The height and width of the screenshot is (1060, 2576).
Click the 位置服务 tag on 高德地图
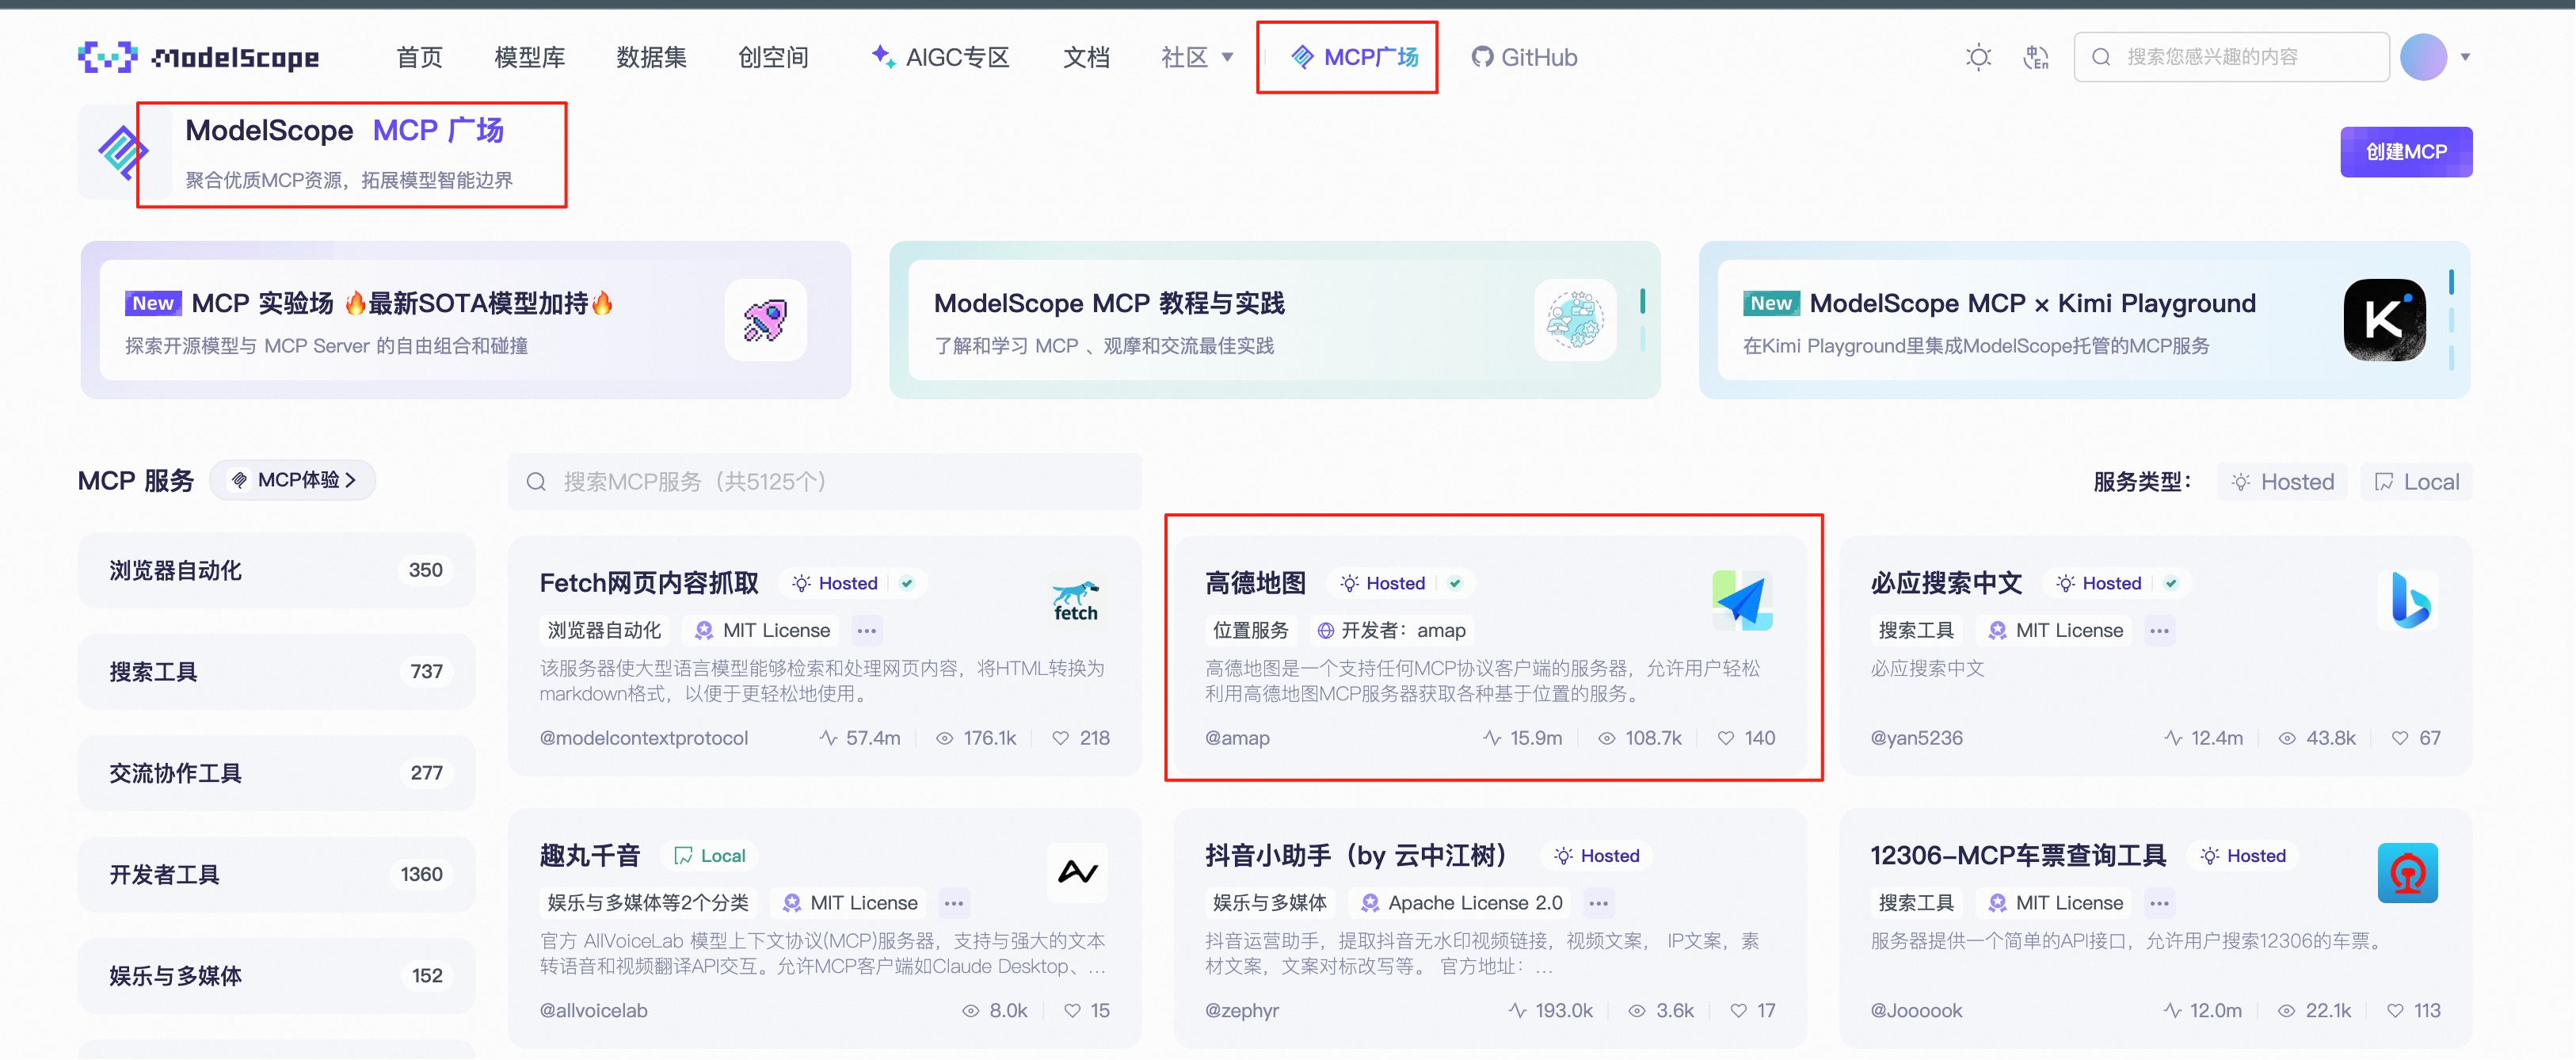point(1250,630)
